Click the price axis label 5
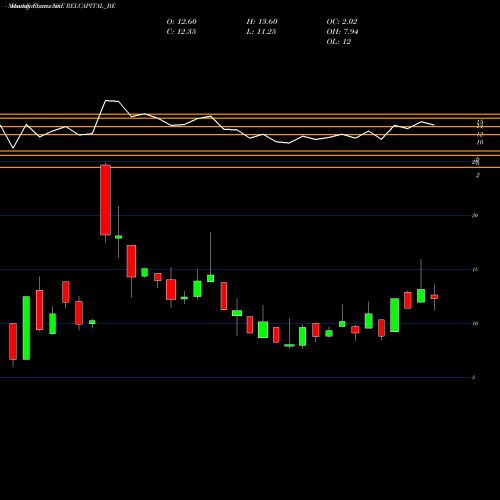Viewport: 500px width, 500px height. click(473, 378)
